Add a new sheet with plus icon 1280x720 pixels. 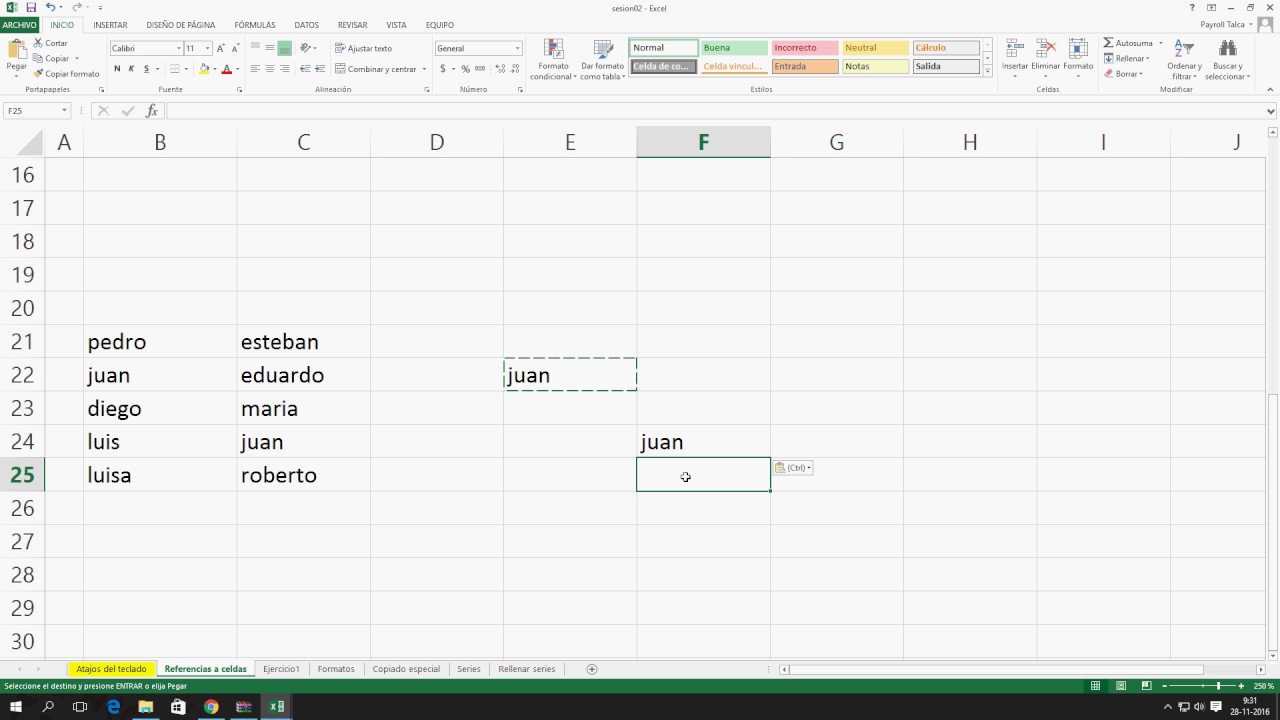point(591,669)
